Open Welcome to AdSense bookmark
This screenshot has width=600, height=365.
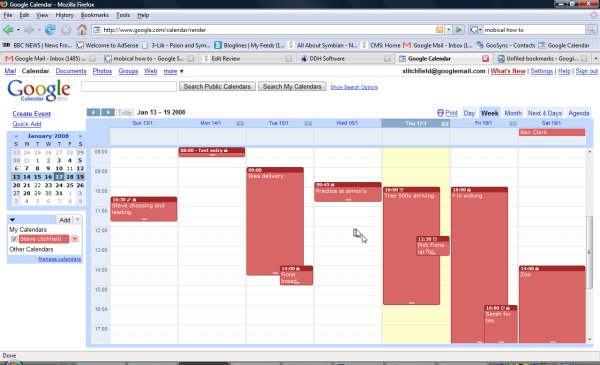108,45
